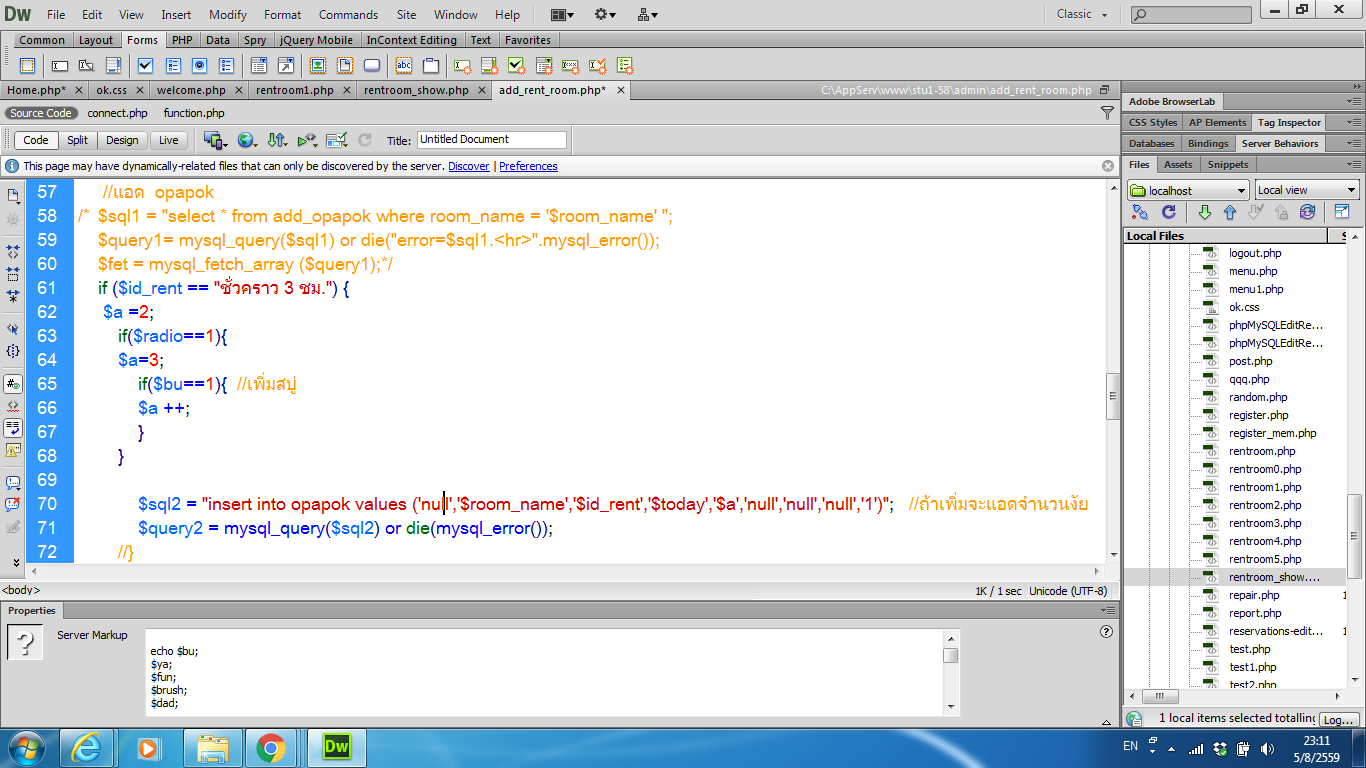Open the Local view dropdown

coord(1307,190)
